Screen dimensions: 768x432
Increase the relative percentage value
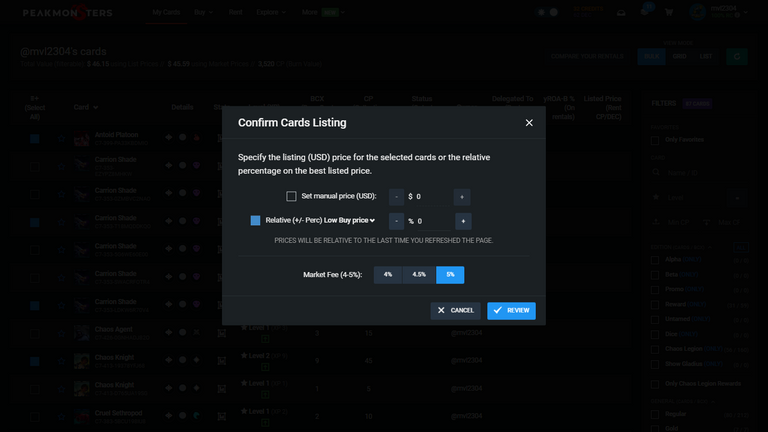[463, 221]
